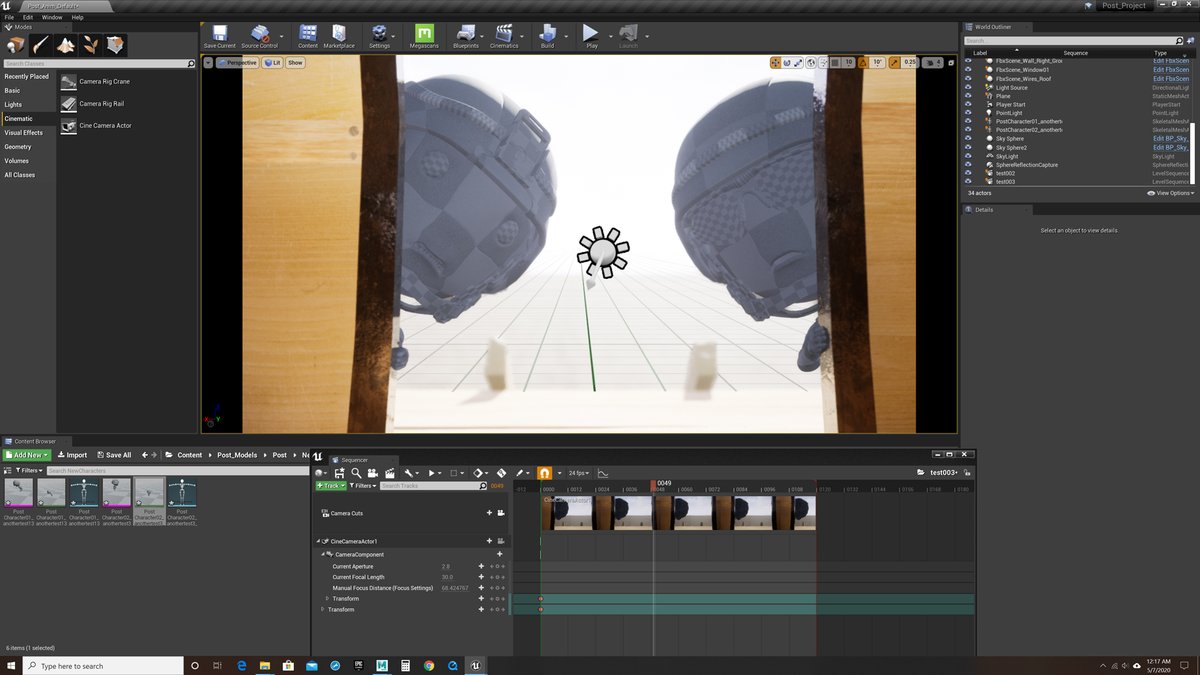This screenshot has width=1200, height=675.
Task: Open the Megascans panel from the toolbar
Action: coord(423,35)
